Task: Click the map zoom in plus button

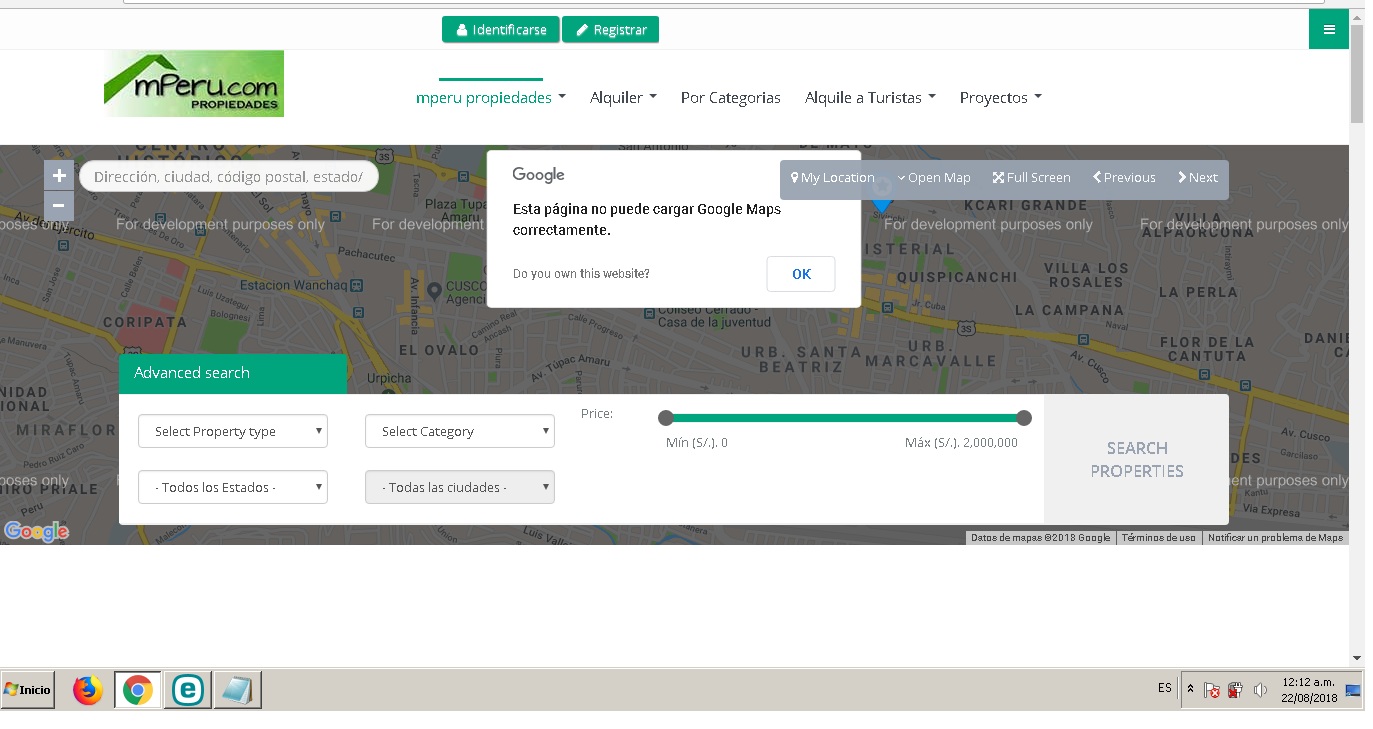Action: (x=59, y=176)
